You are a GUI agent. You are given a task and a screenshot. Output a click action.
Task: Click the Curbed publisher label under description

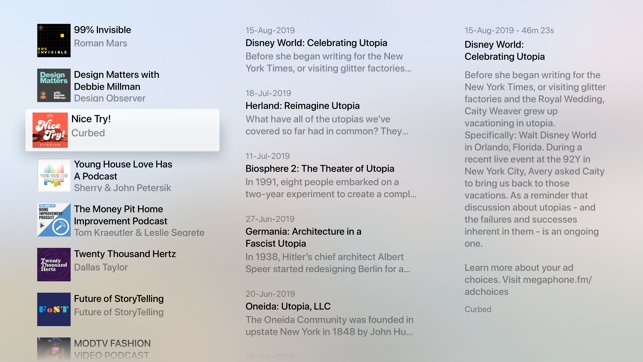[478, 310]
